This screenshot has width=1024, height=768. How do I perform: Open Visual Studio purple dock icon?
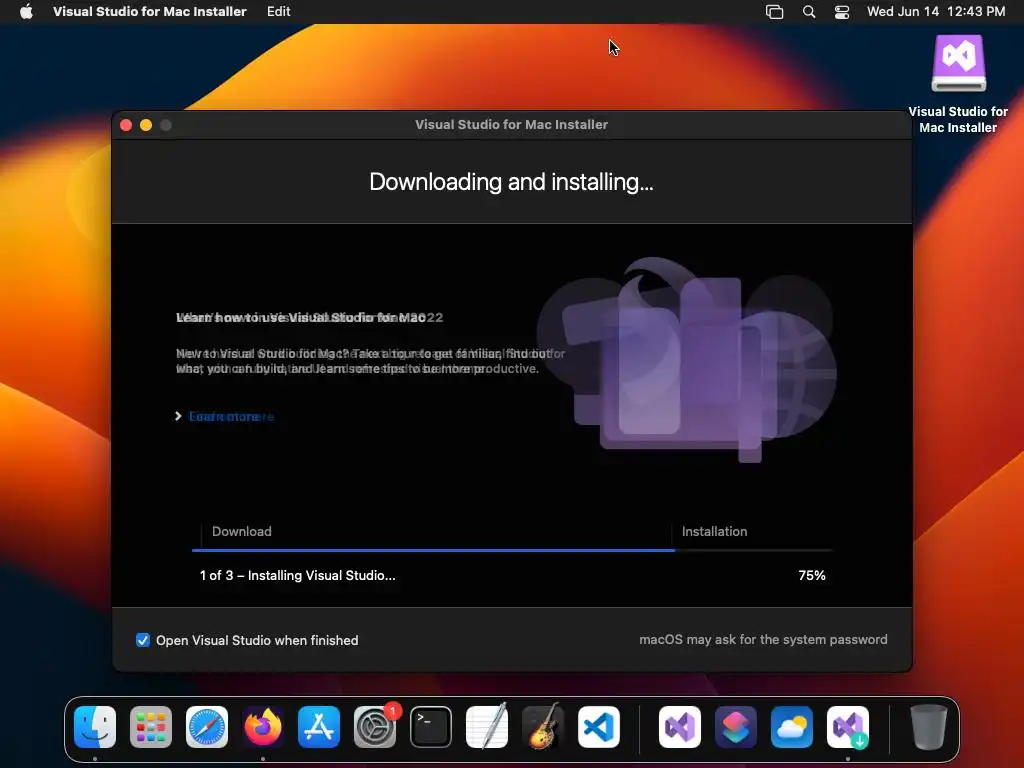tap(680, 727)
